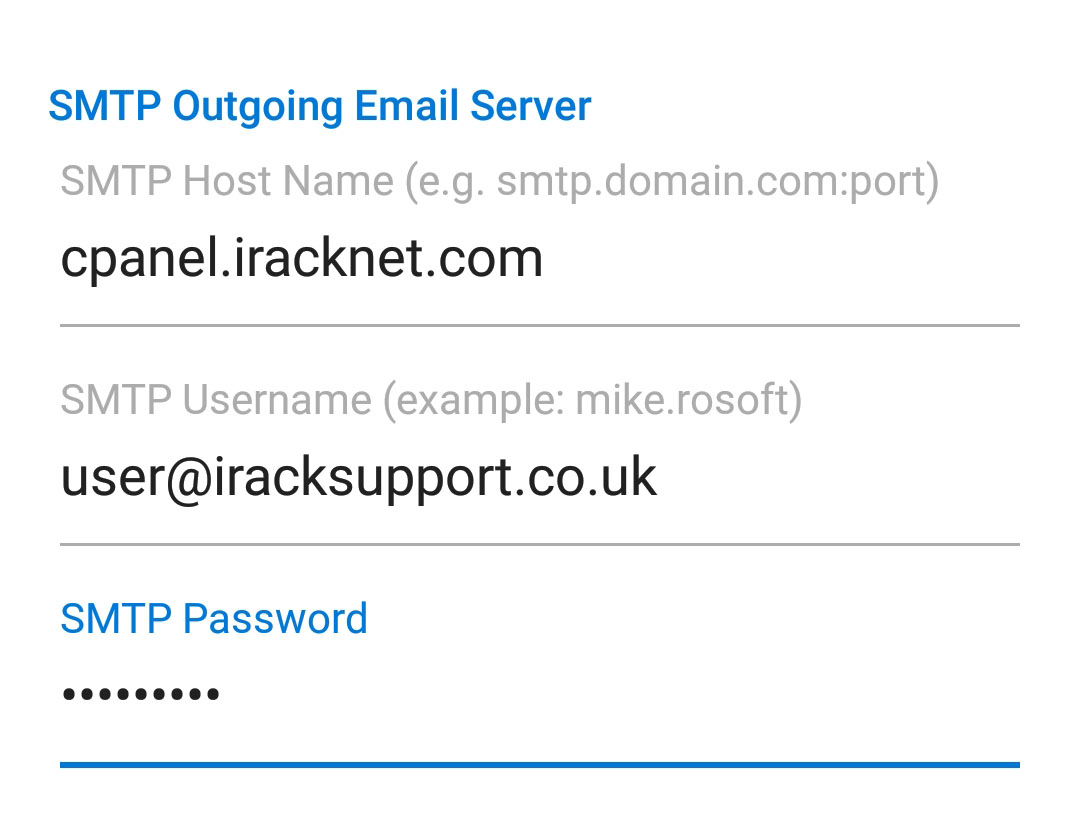Image resolution: width=1080 pixels, height=837 pixels.
Task: Click the SMTP Host Name field containing cpanel.iracknet.com
Action: click(540, 260)
